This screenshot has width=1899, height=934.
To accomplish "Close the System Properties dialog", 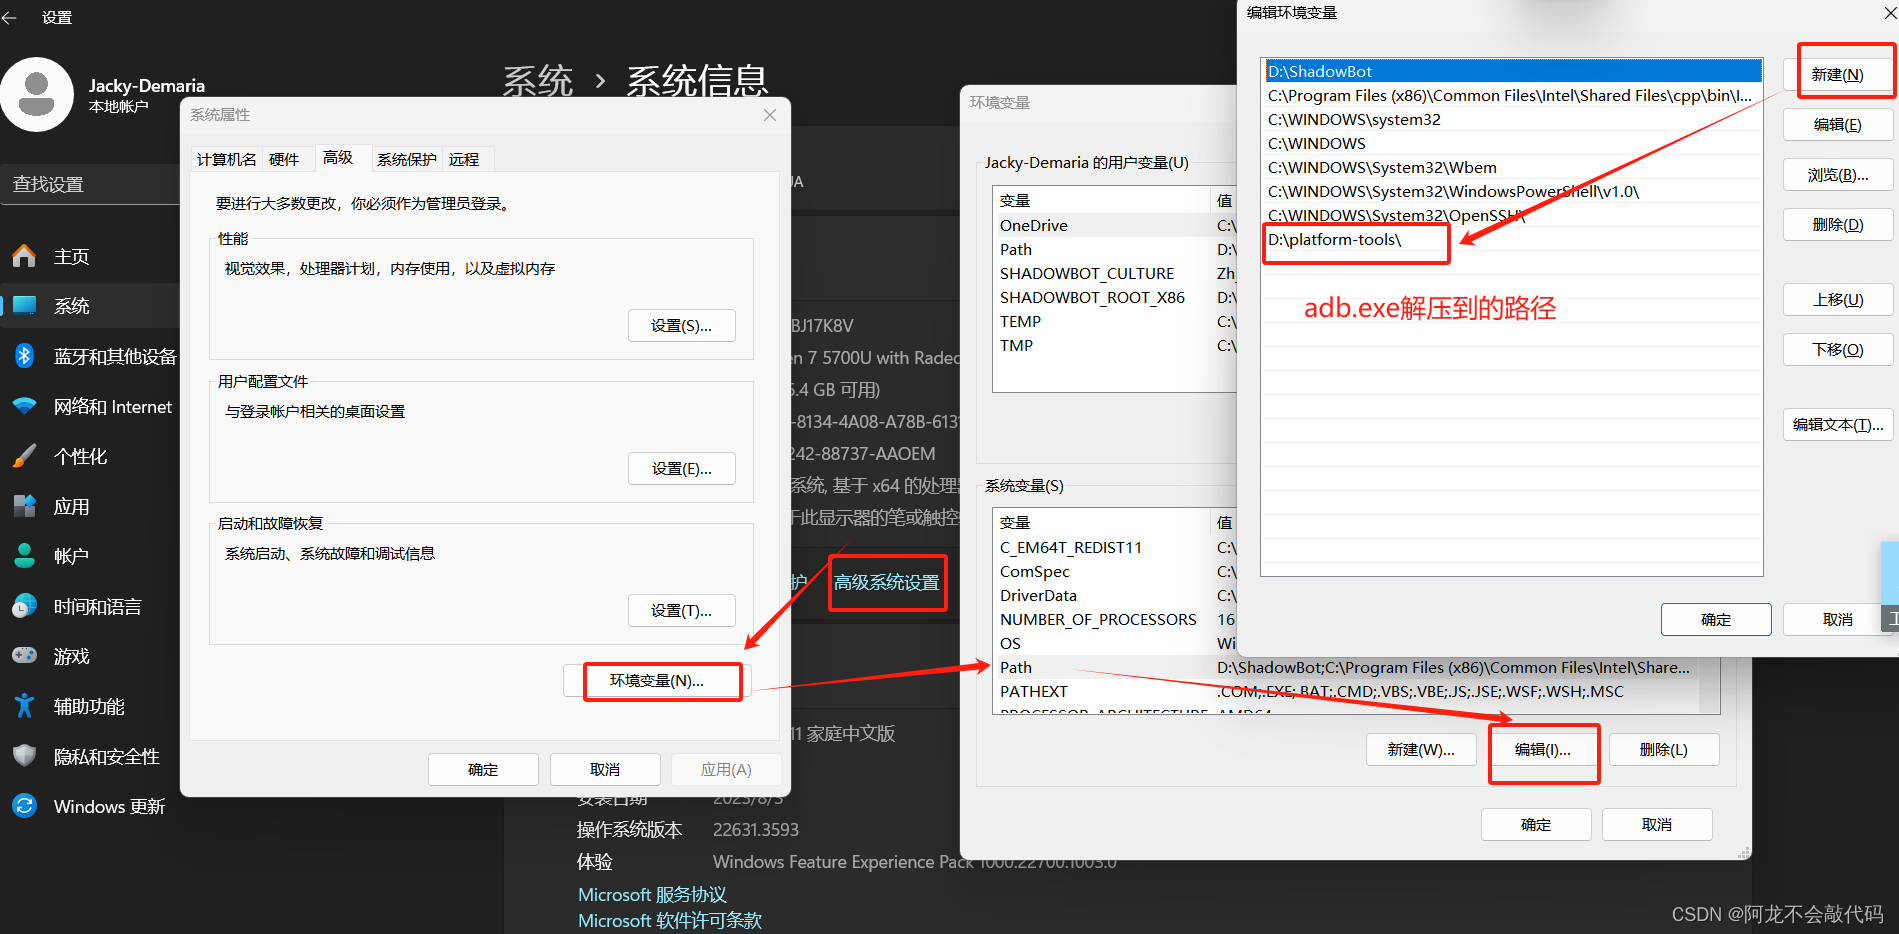I will pyautogui.click(x=769, y=115).
